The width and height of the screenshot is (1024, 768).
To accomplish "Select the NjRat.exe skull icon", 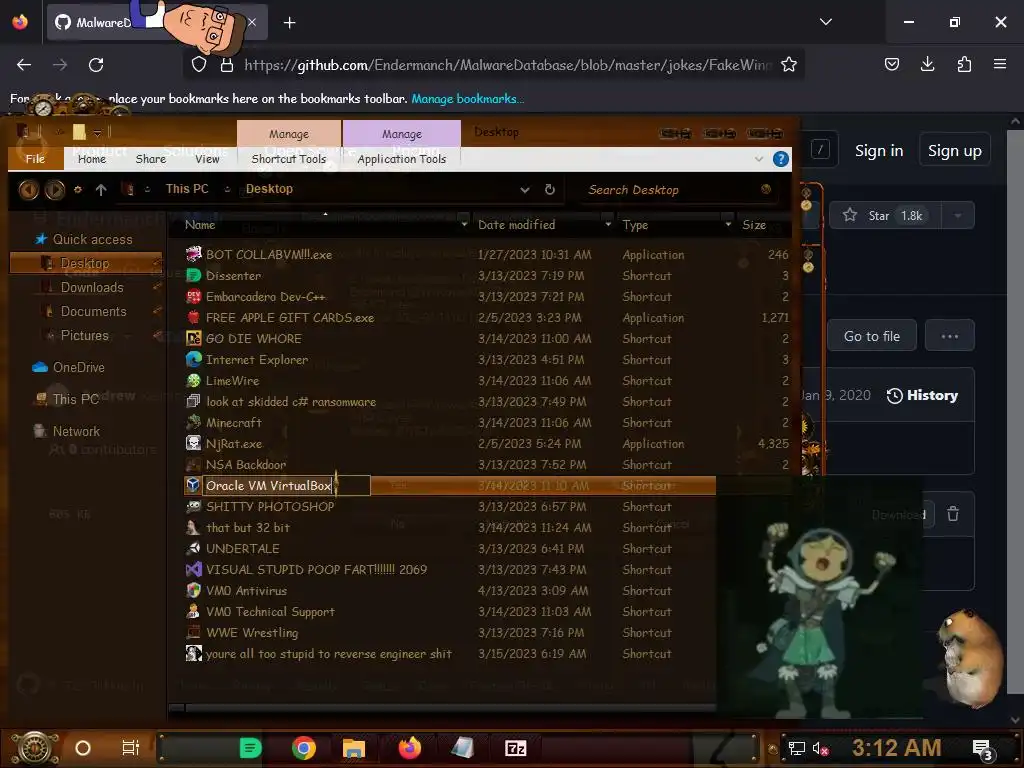I will 193,443.
